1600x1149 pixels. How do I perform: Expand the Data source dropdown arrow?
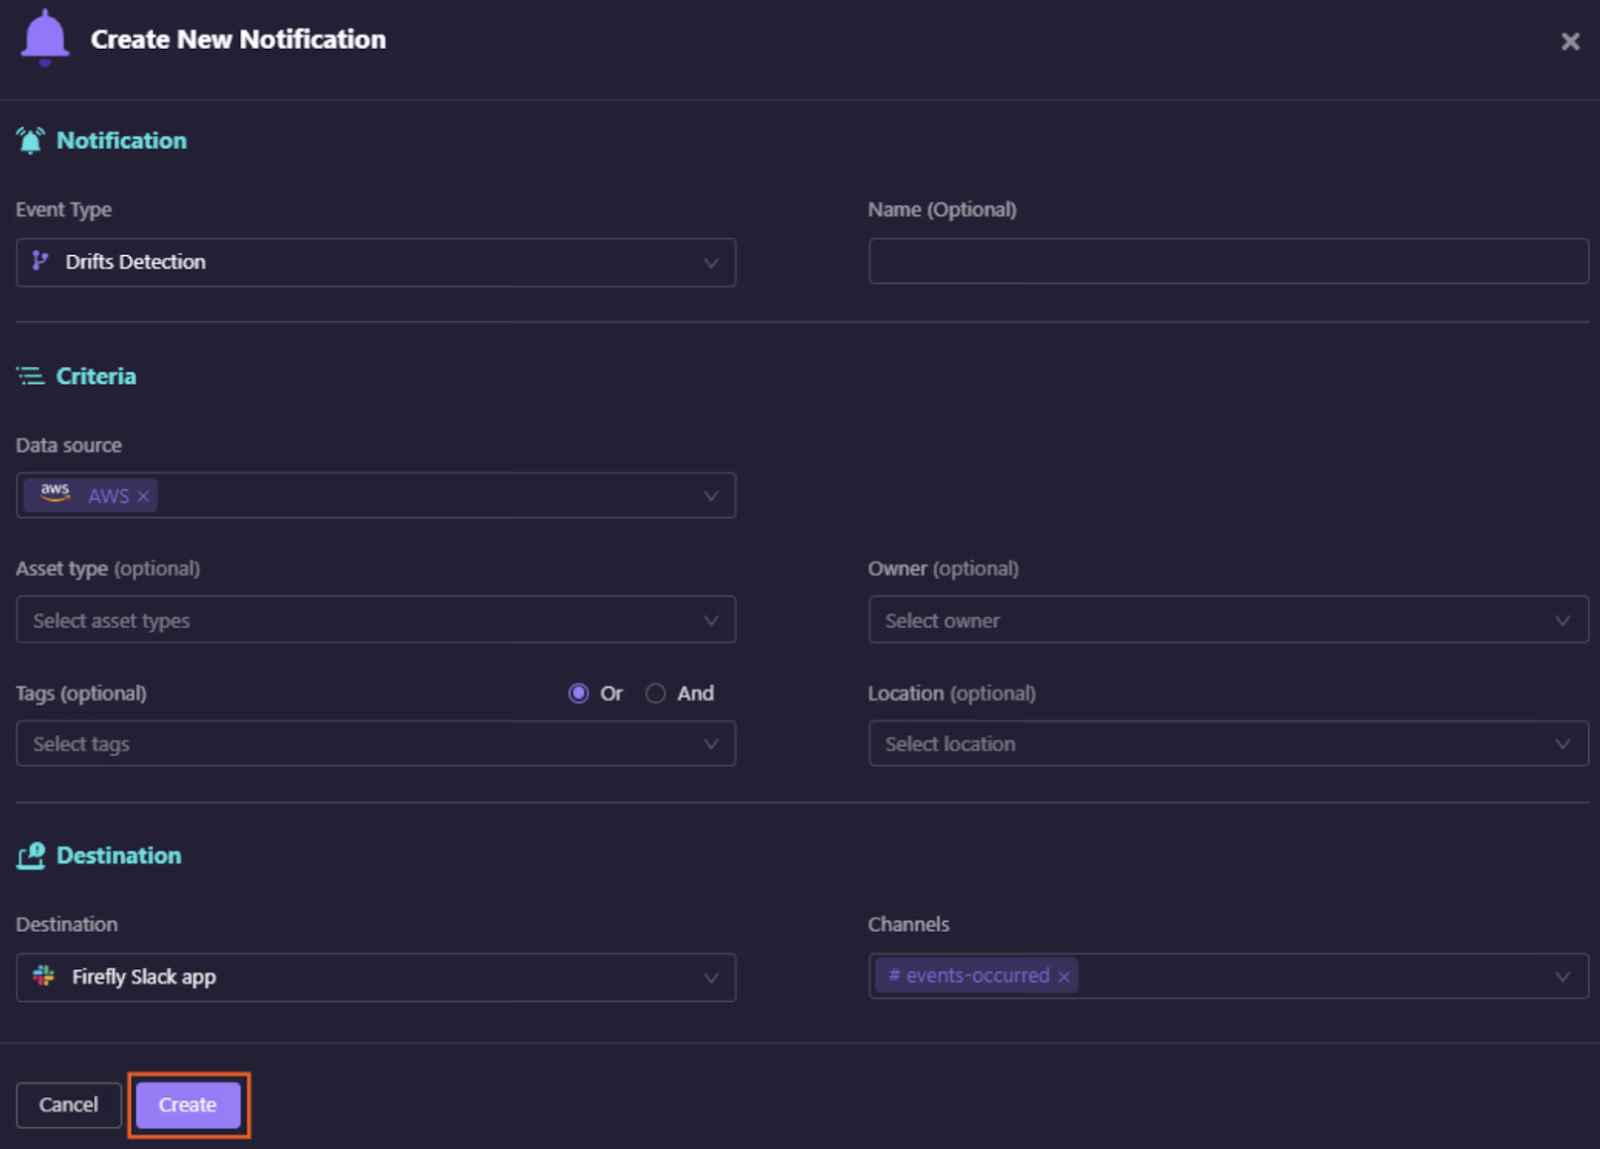point(711,496)
